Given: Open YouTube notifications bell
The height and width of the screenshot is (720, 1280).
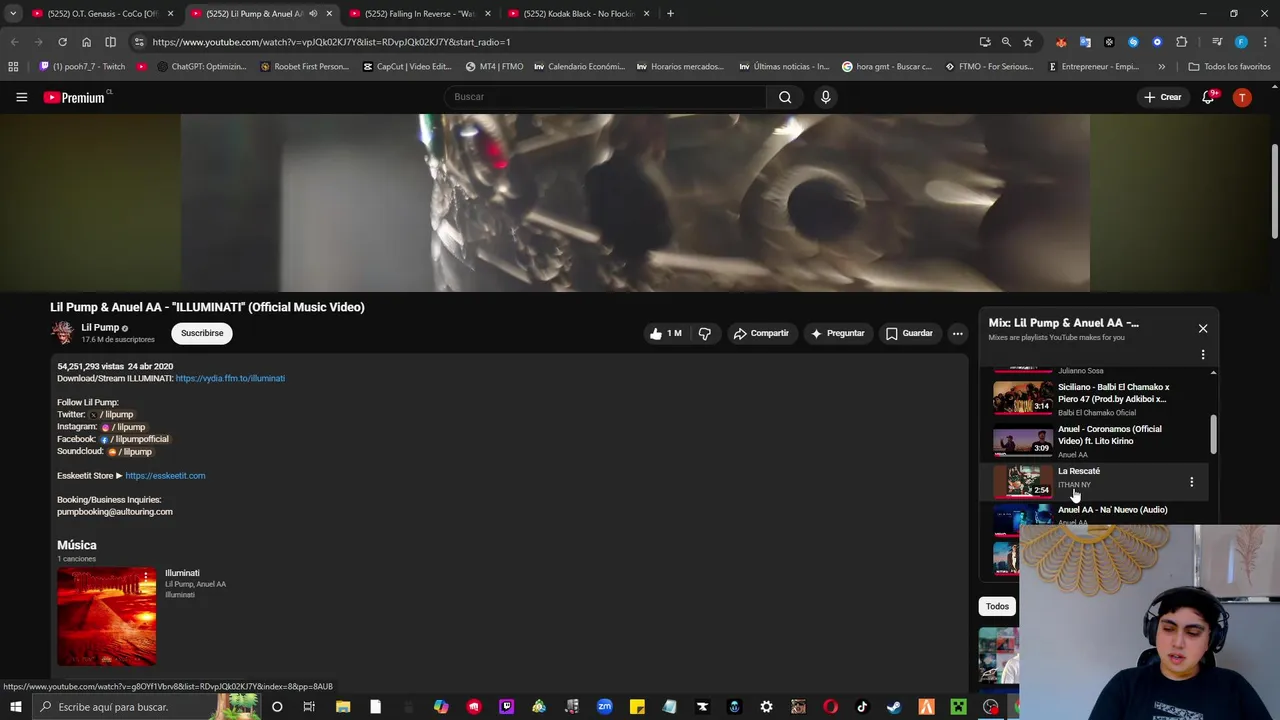Looking at the screenshot, I should pos(1208,97).
